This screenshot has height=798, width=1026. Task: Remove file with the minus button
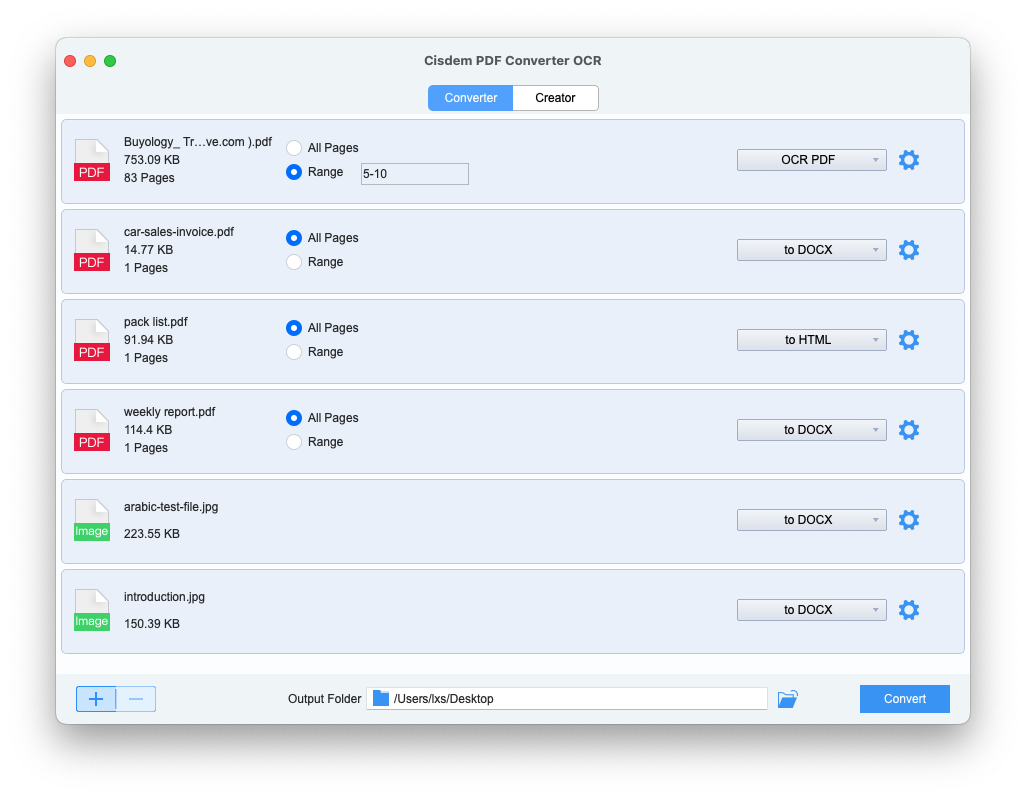pos(136,699)
